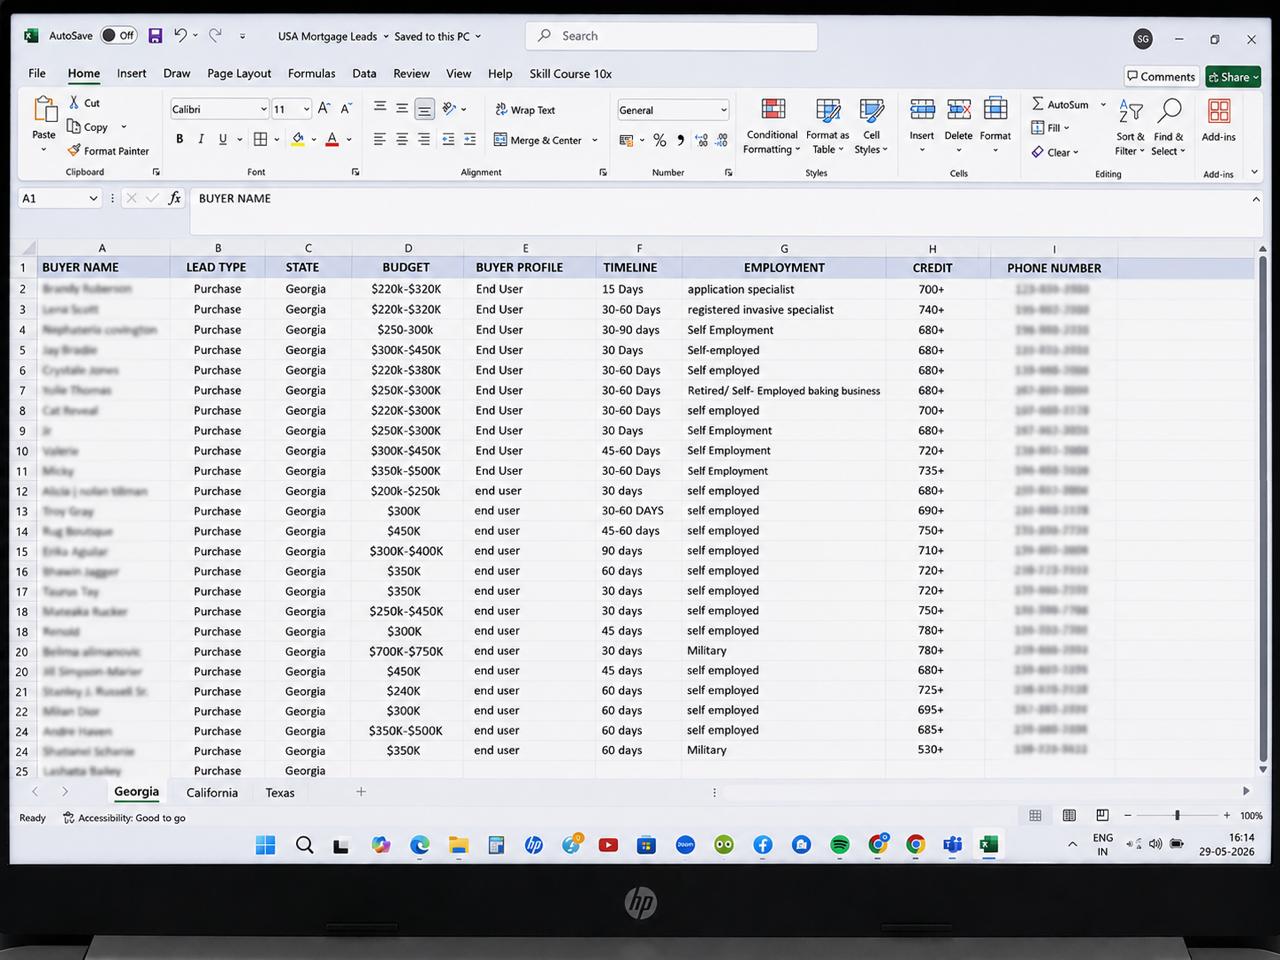Screen dimensions: 1280x960
Task: Toggle Underline formatting
Action: (222, 139)
